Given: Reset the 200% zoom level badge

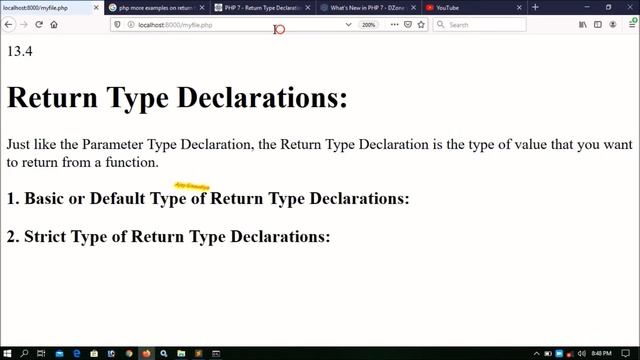Looking at the screenshot, I should coord(369,25).
